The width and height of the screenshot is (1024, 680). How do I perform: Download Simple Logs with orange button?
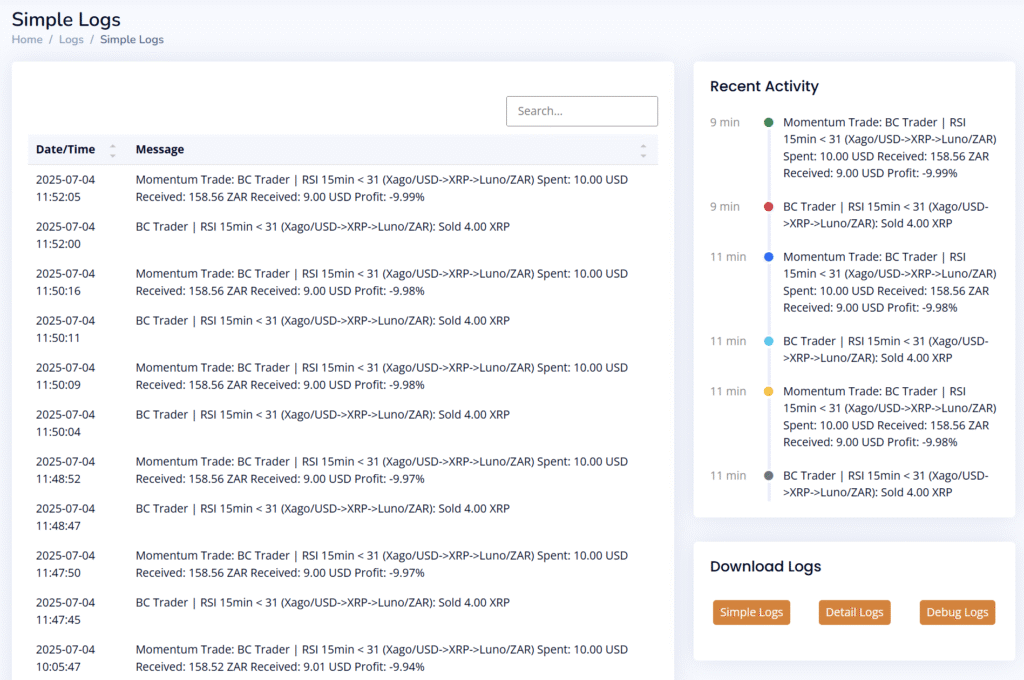[x=751, y=612]
